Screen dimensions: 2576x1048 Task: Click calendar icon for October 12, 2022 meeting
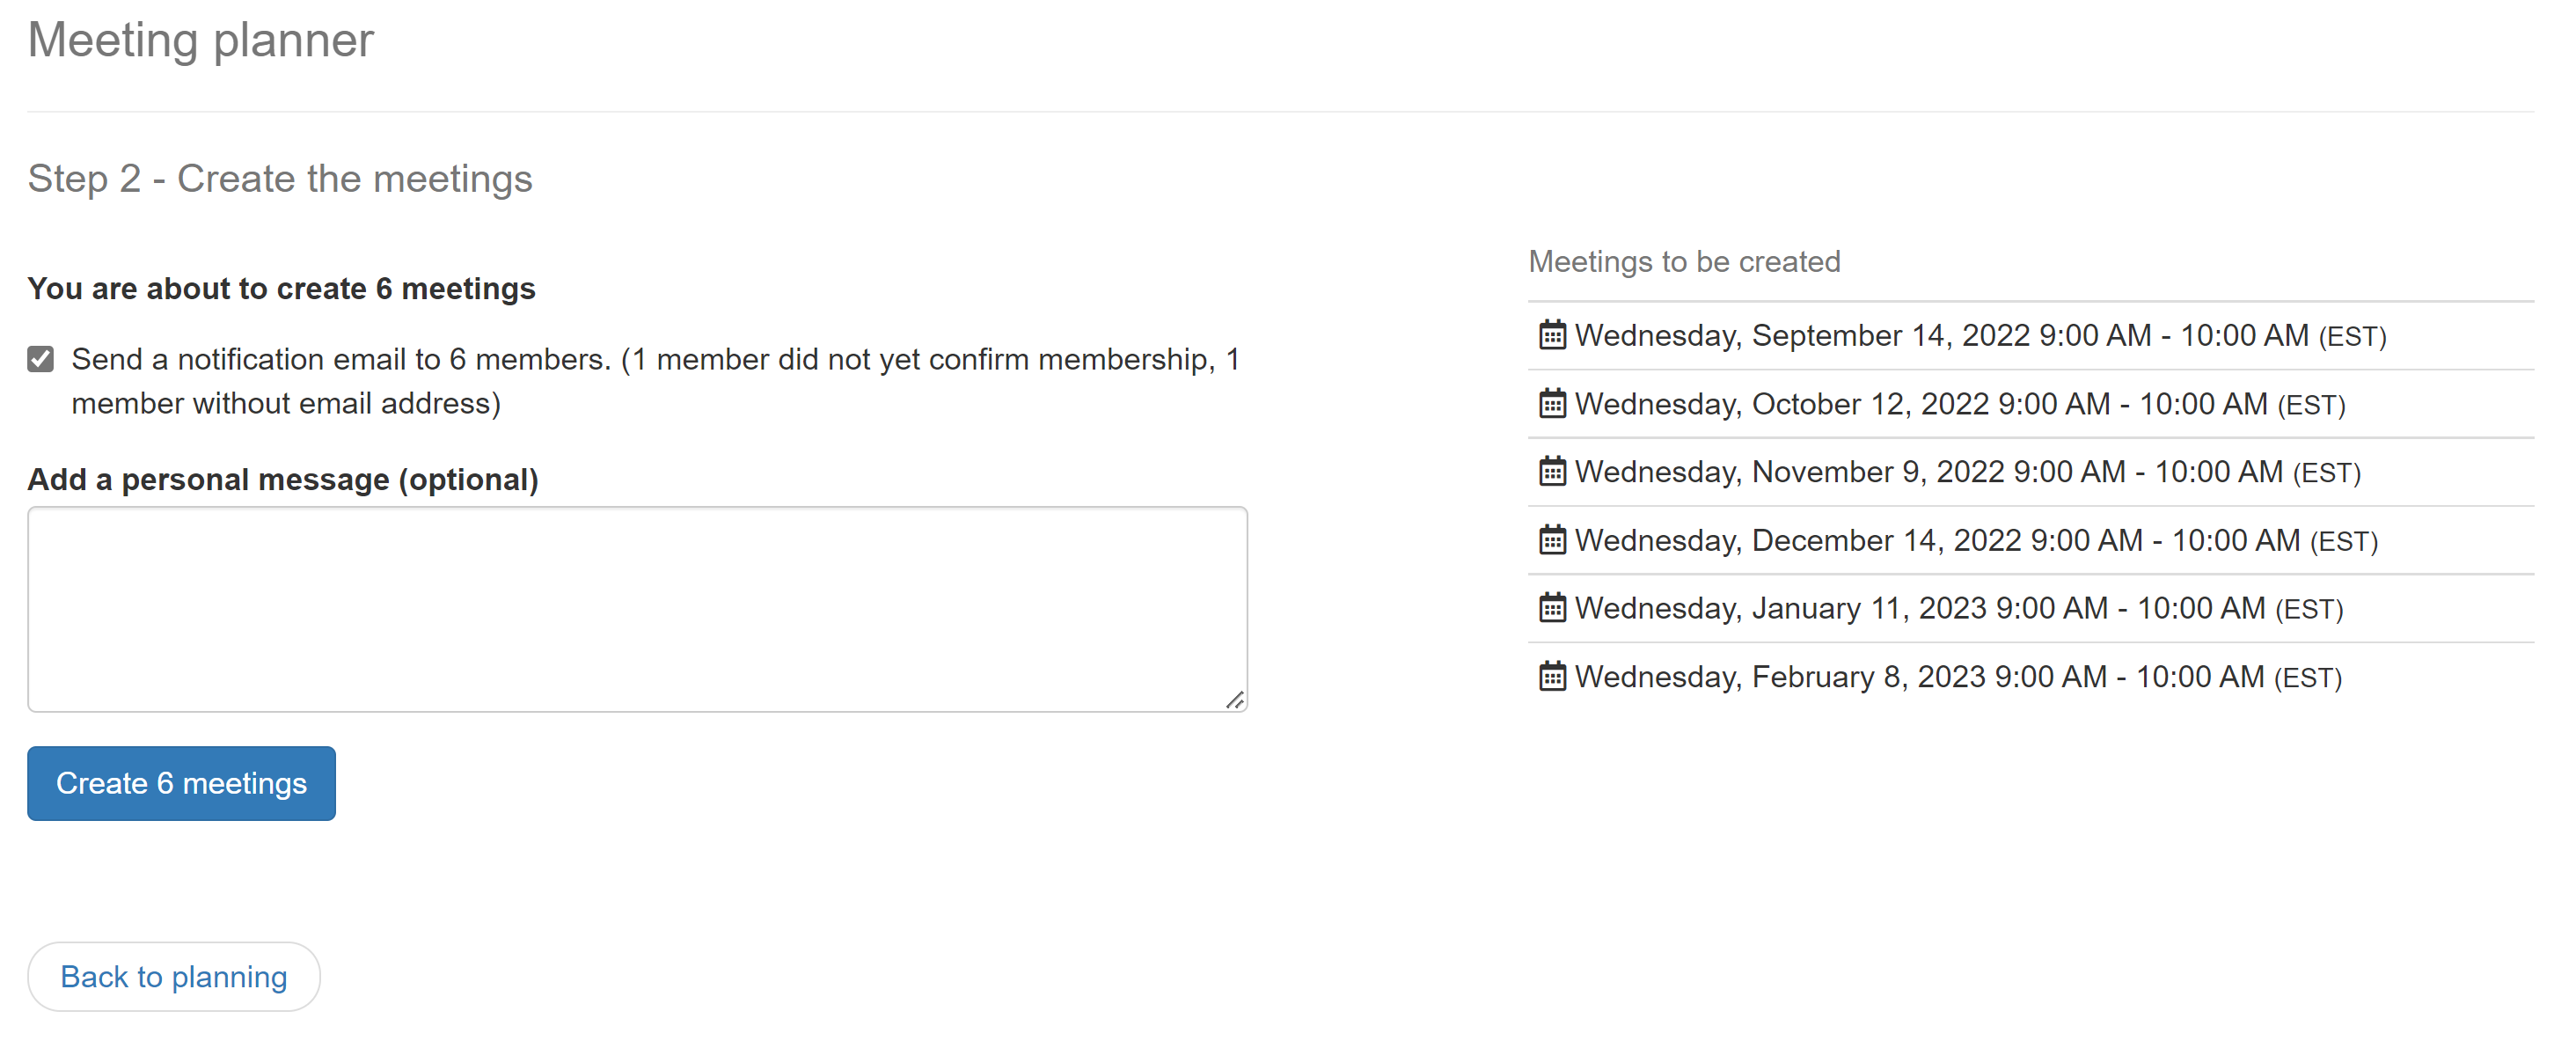point(1551,404)
